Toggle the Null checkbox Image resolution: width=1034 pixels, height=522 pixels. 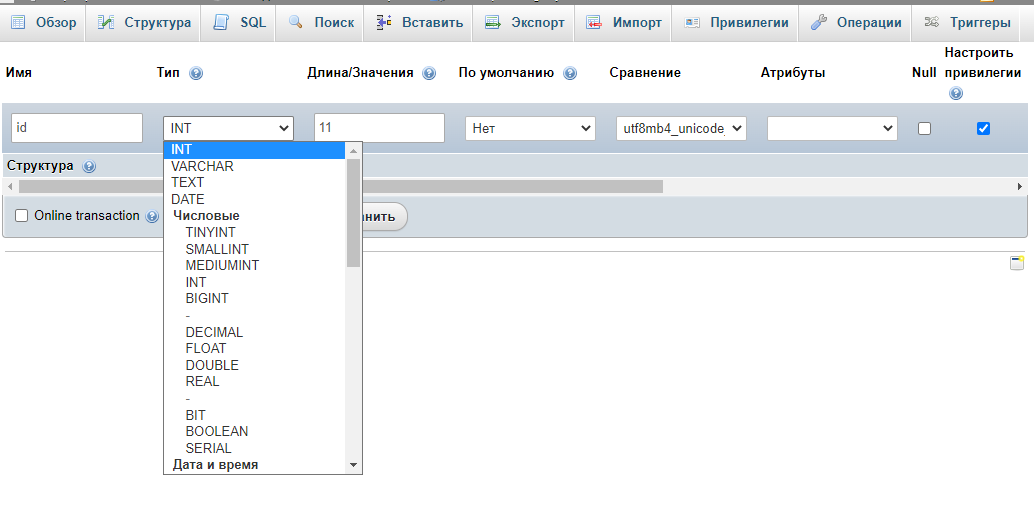(924, 128)
